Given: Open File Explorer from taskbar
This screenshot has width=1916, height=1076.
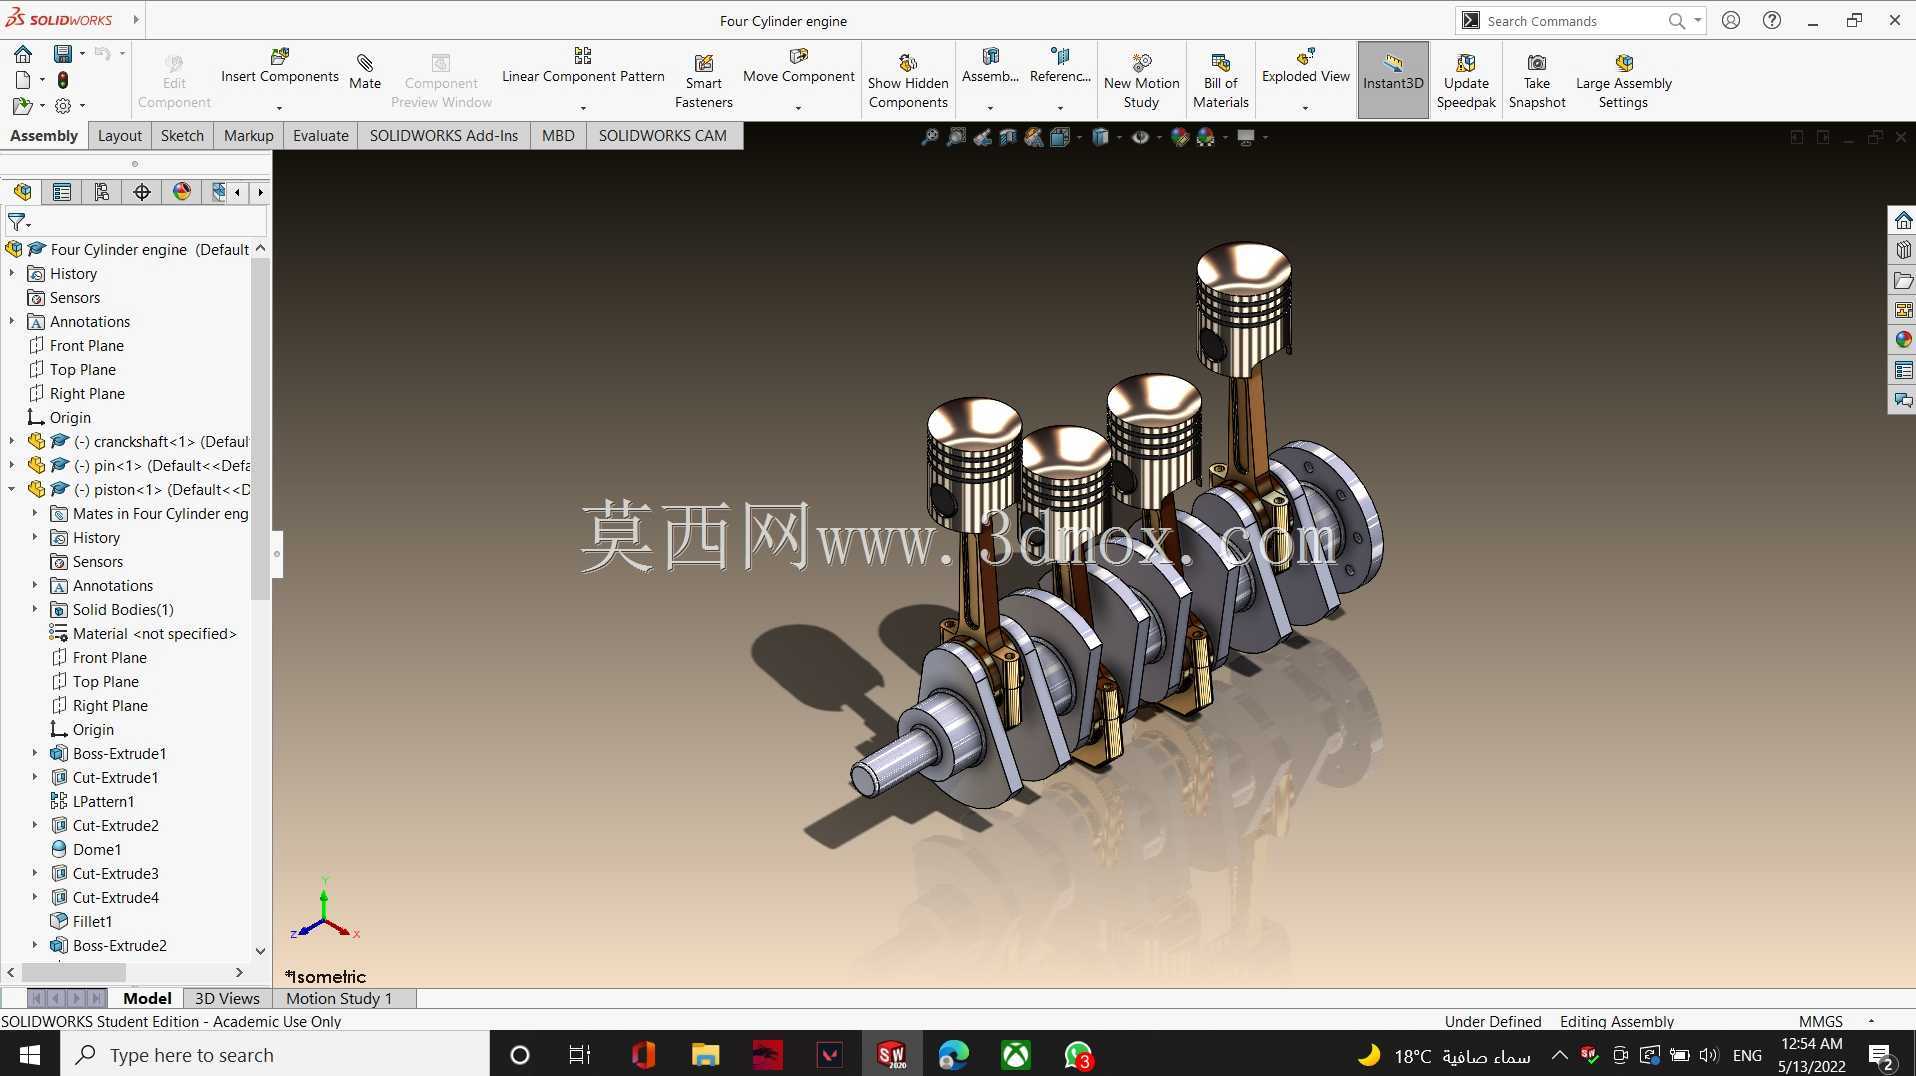Looking at the screenshot, I should 705,1055.
